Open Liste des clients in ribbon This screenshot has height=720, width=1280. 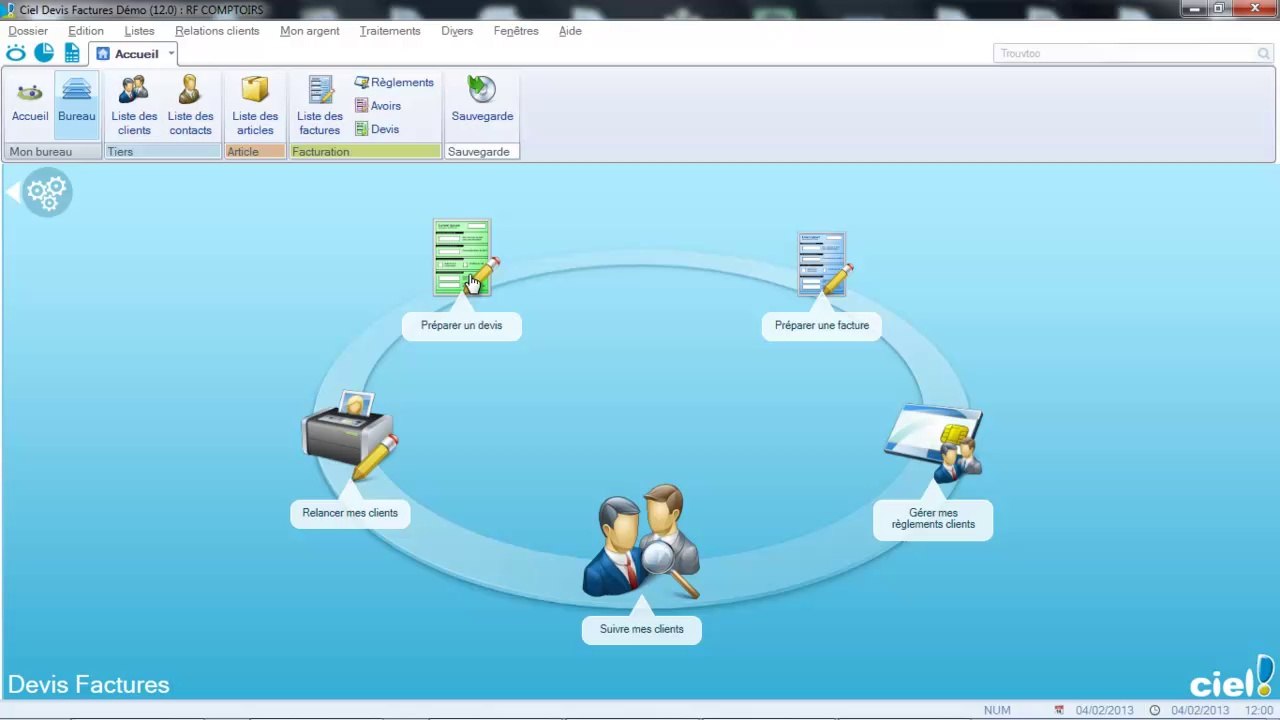click(134, 106)
